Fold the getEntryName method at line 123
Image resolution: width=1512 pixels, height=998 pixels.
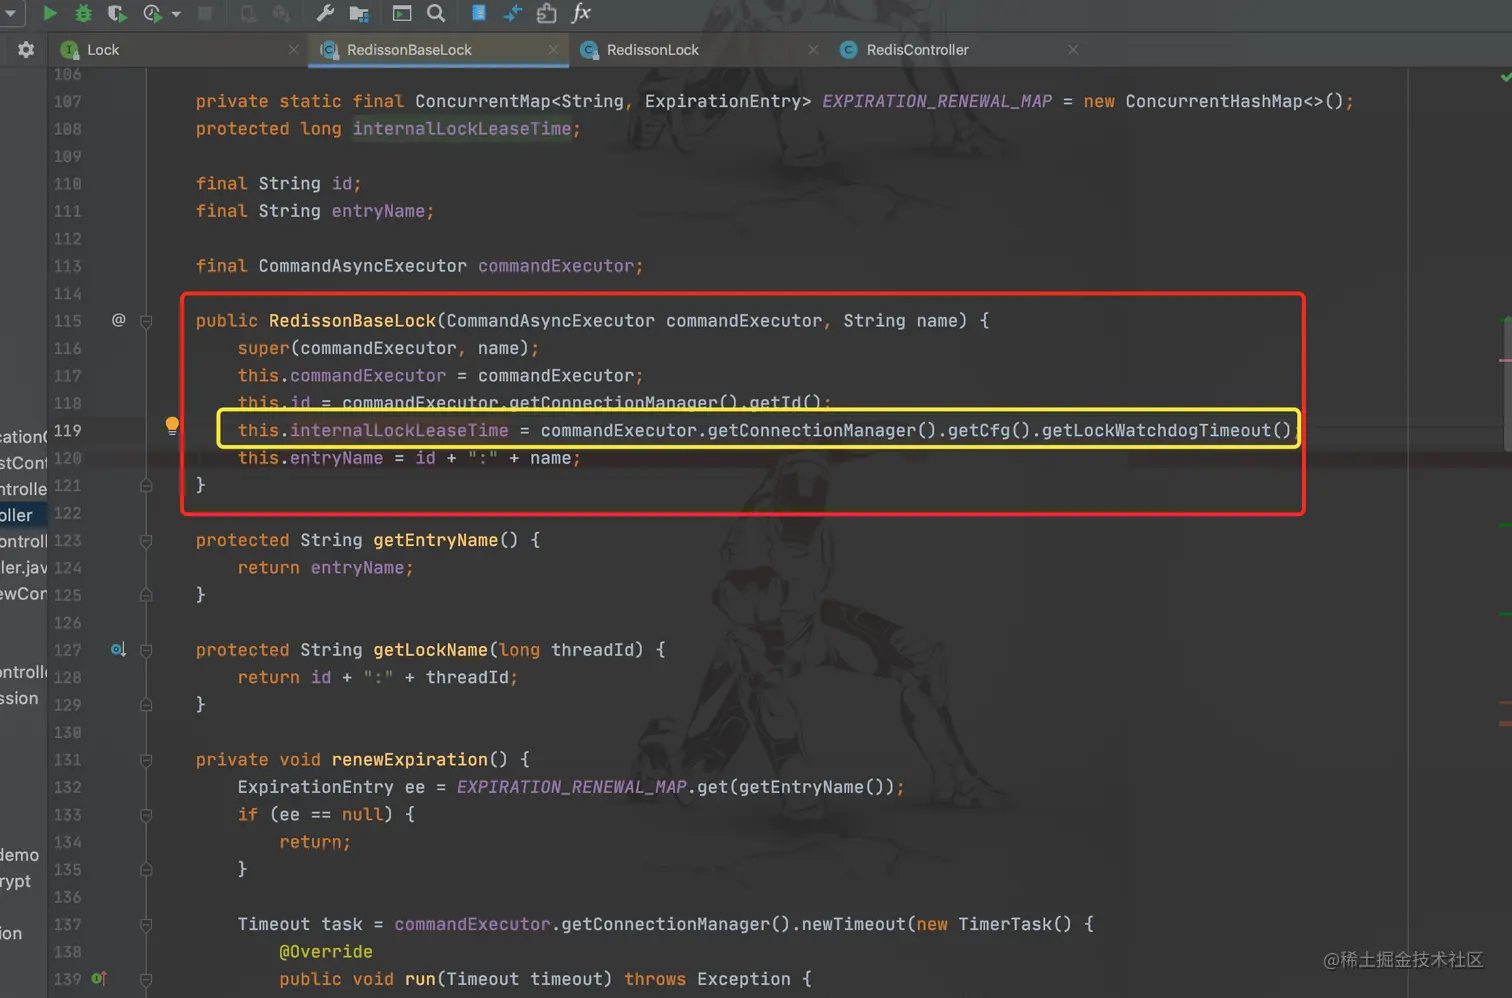click(x=146, y=541)
